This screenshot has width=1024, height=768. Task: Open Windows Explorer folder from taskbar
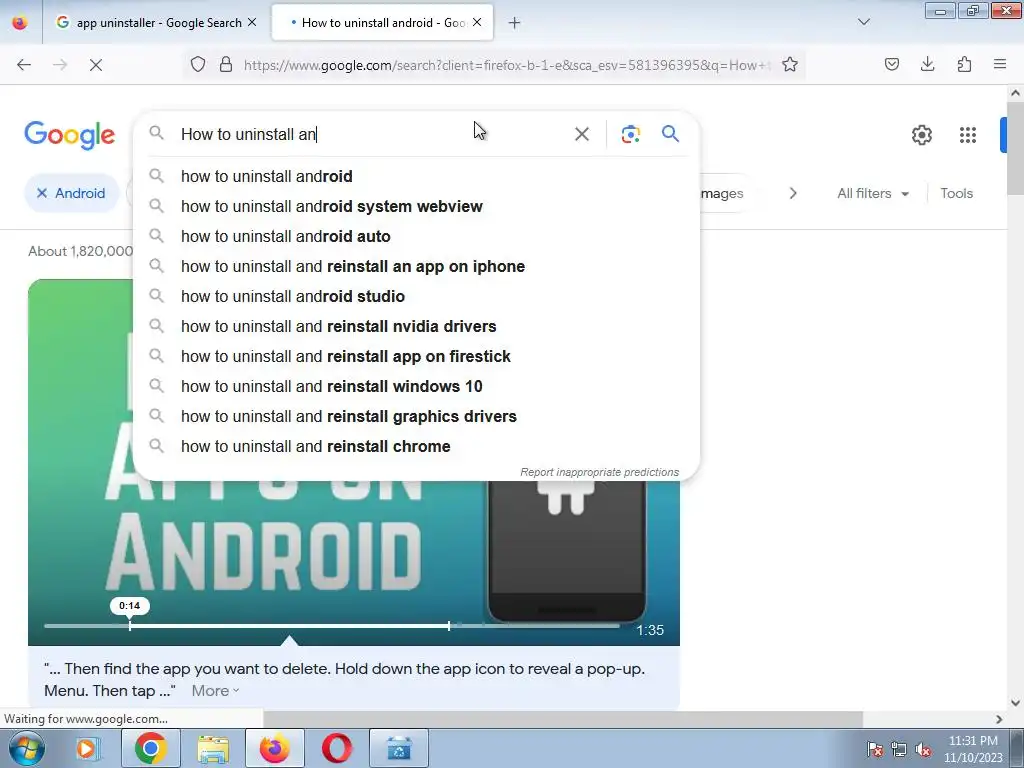tap(214, 748)
